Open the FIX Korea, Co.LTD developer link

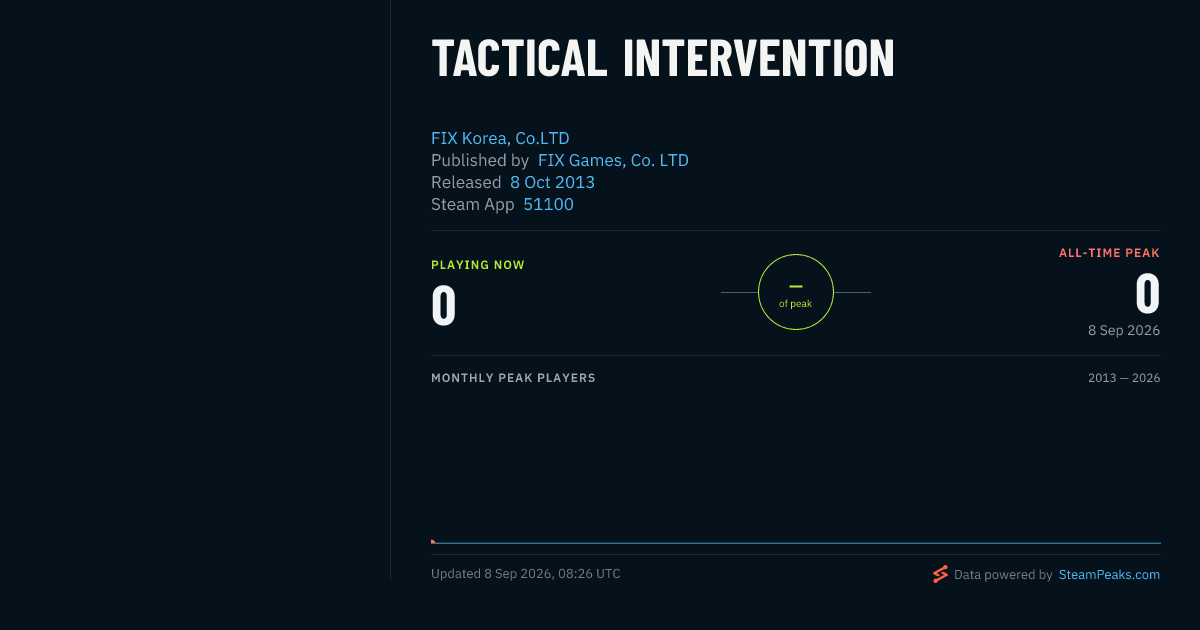click(x=500, y=138)
